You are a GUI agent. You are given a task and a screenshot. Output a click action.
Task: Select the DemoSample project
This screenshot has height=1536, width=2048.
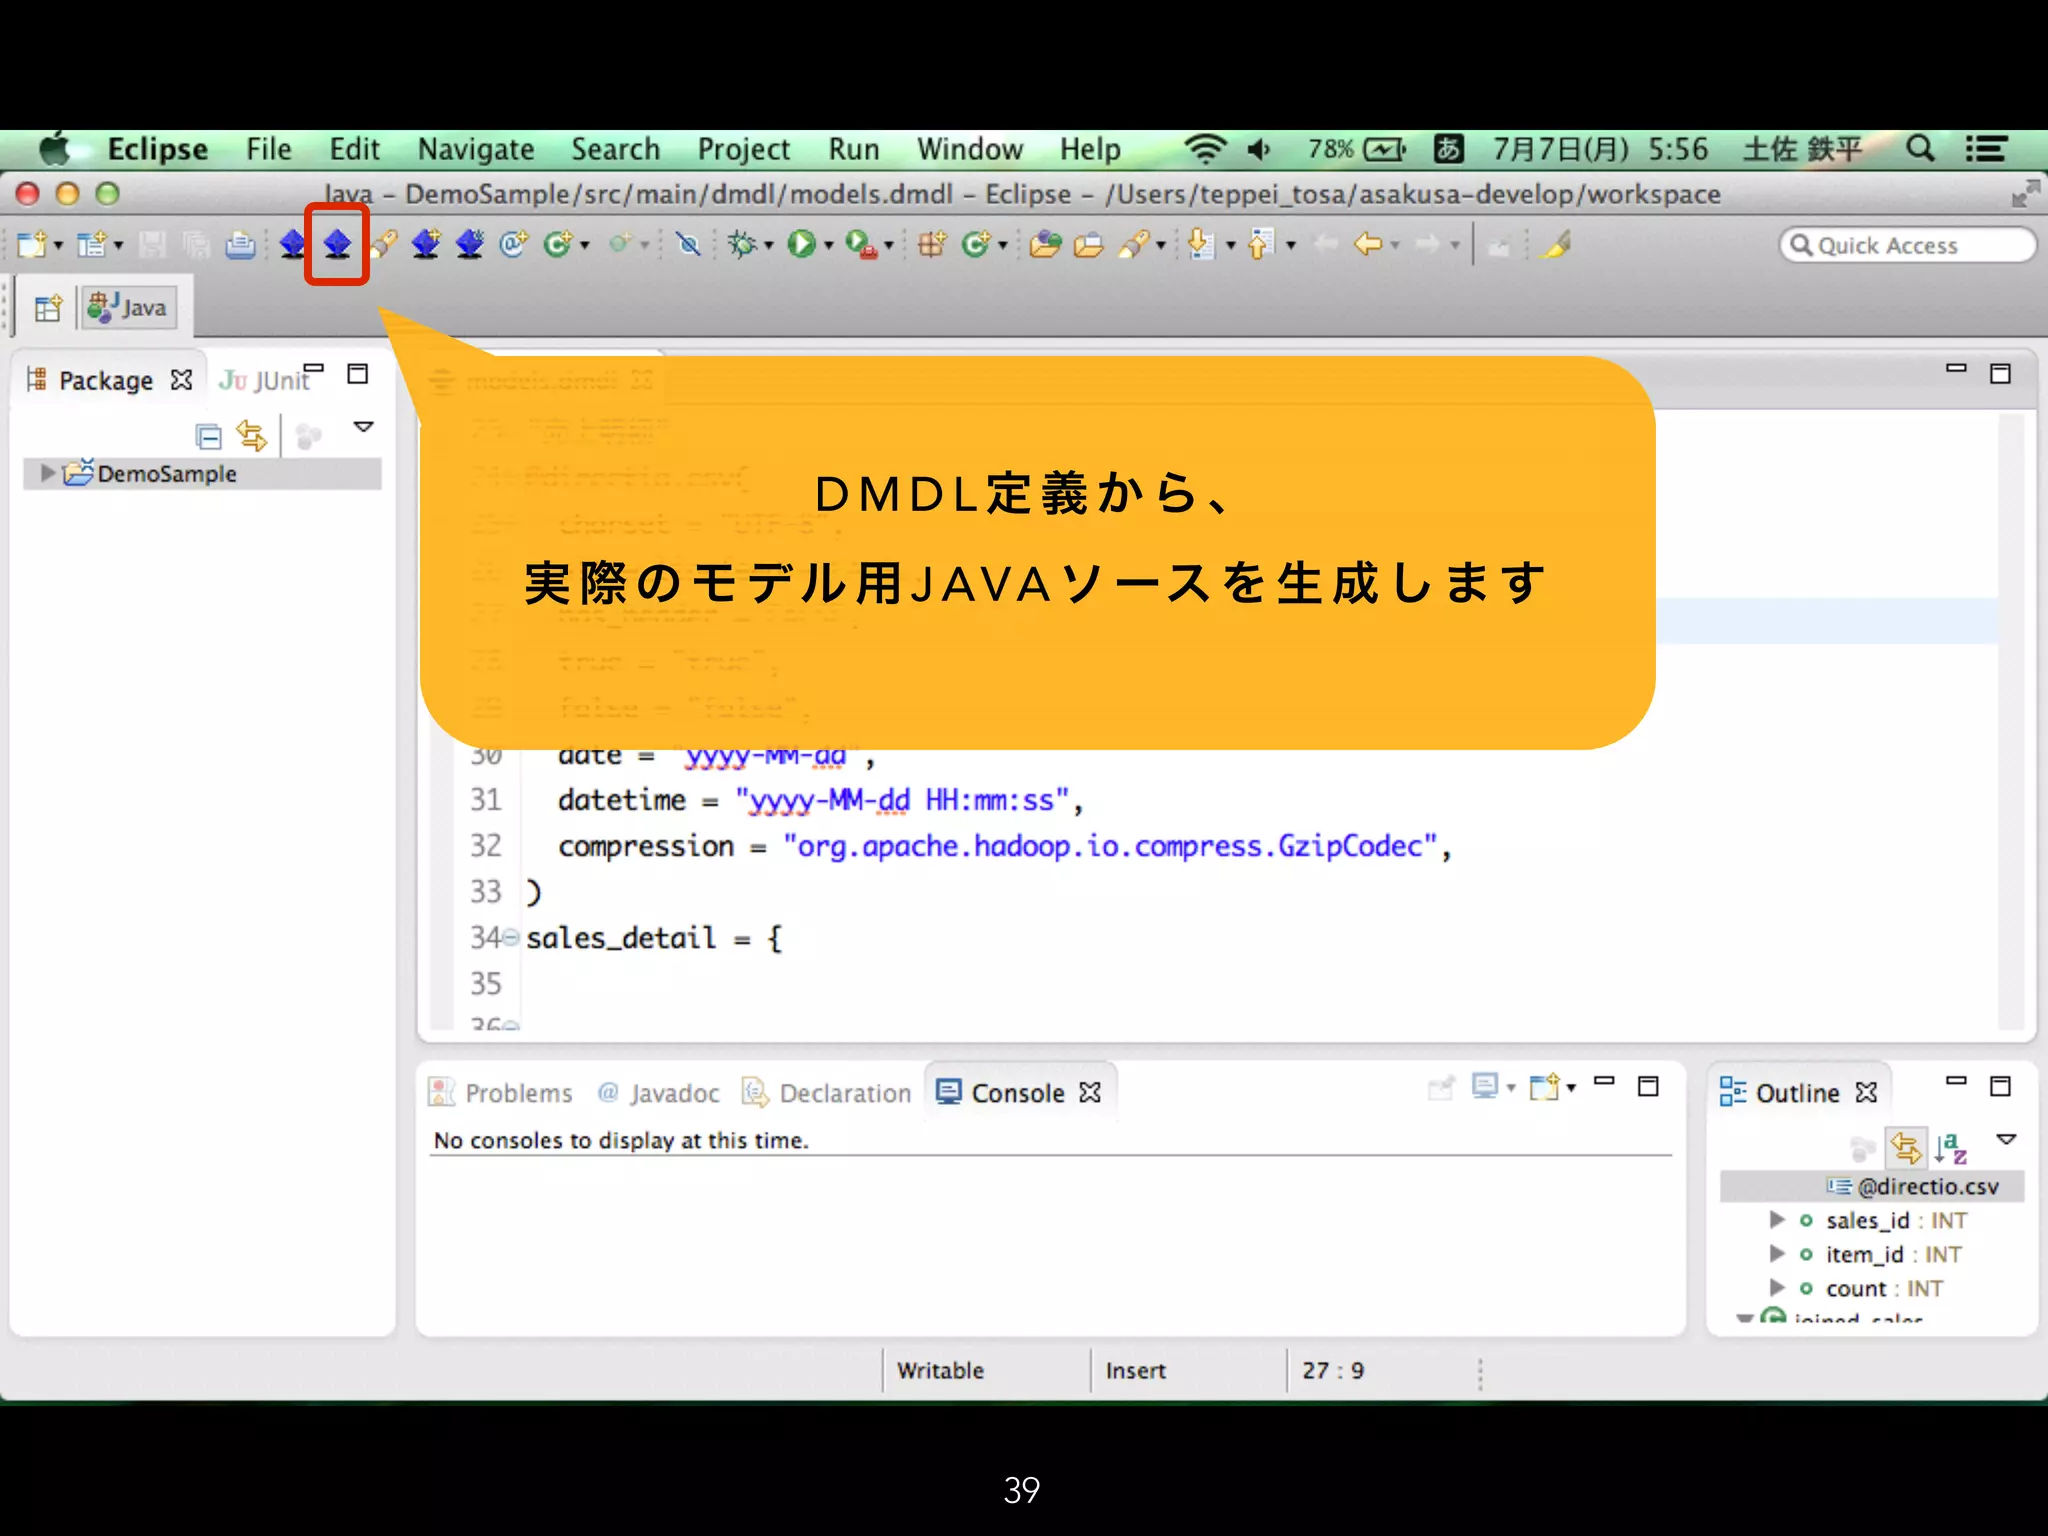click(167, 473)
